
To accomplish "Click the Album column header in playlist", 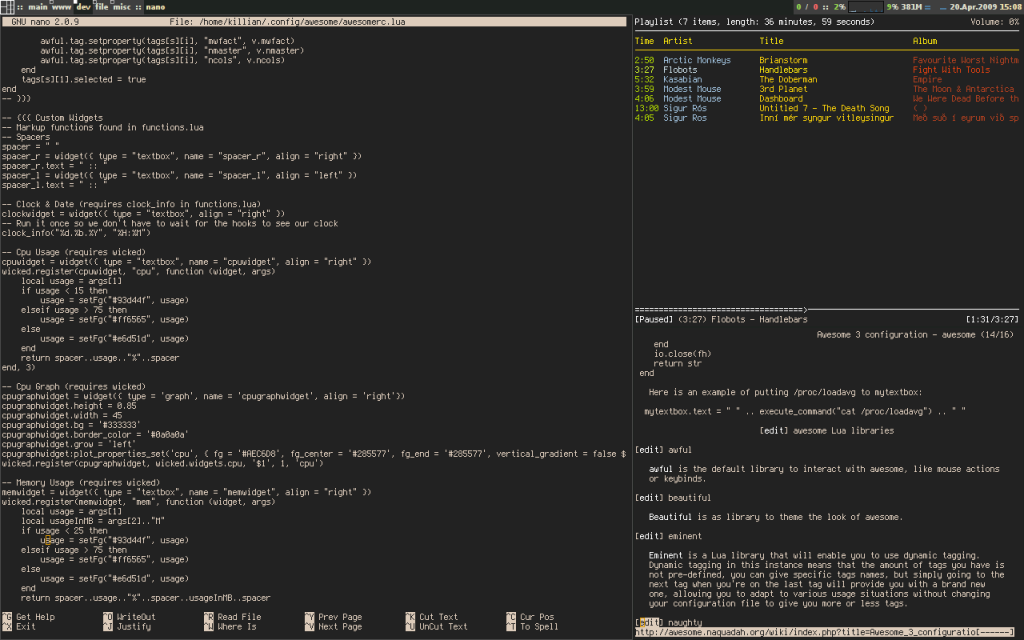I will (925, 40).
